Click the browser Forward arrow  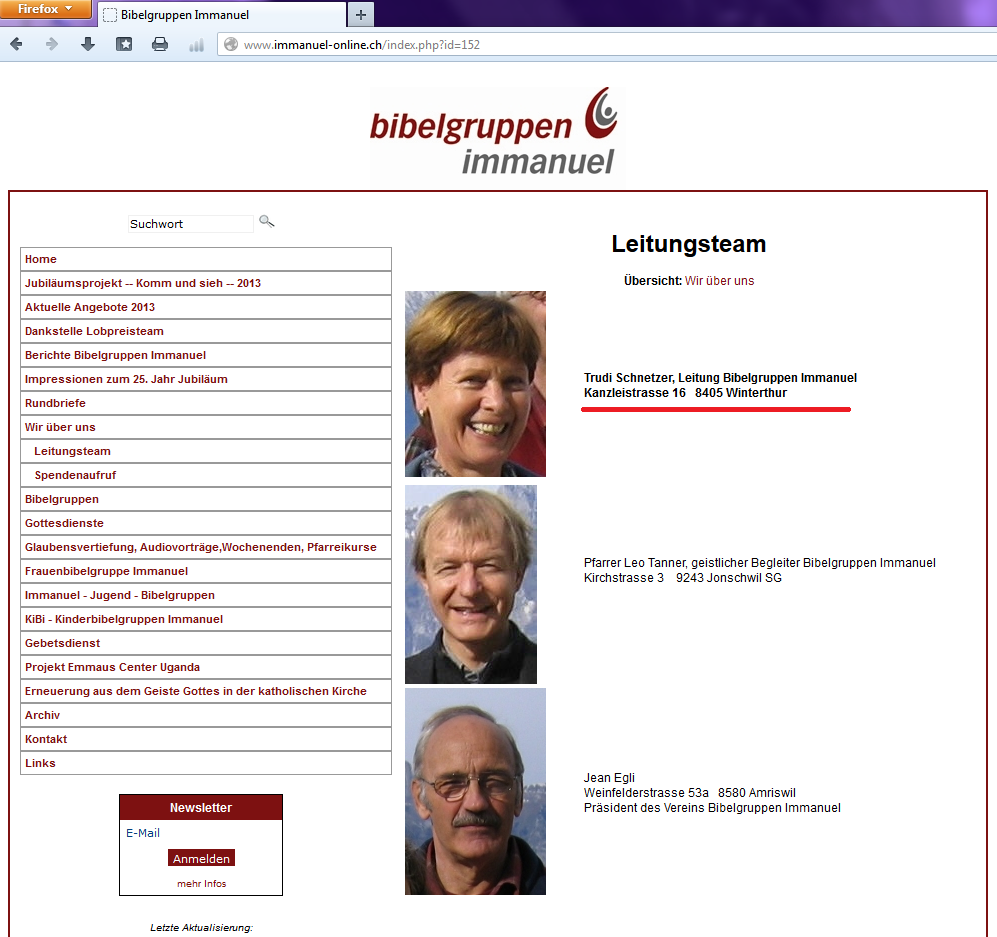52,44
